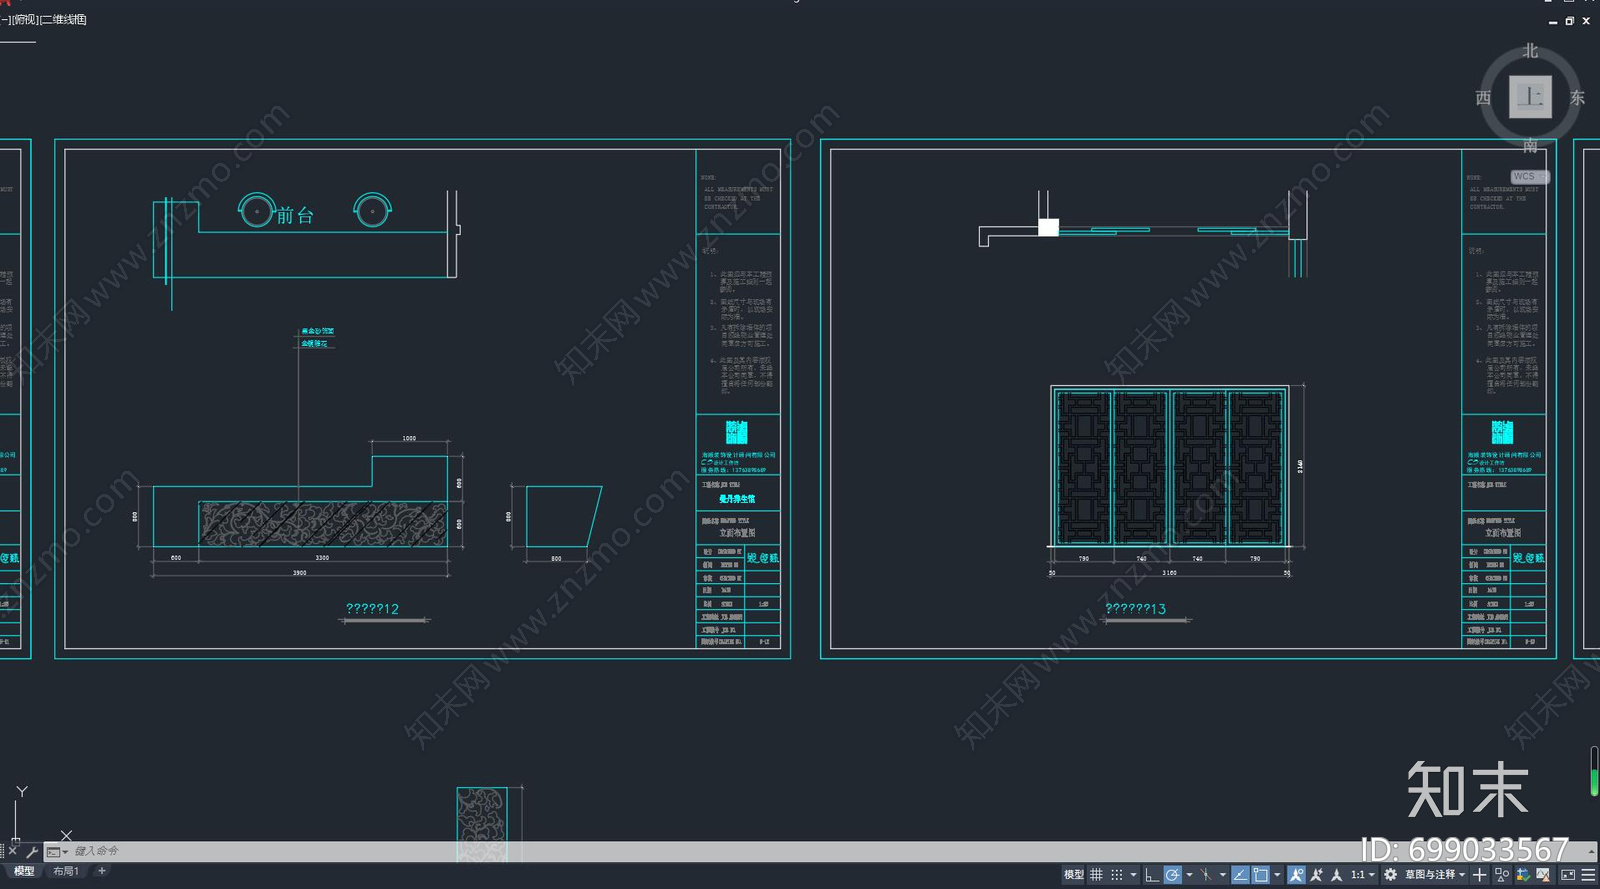Rotate view to south 南 on ViewCube
This screenshot has height=889, width=1600.
click(x=1530, y=146)
